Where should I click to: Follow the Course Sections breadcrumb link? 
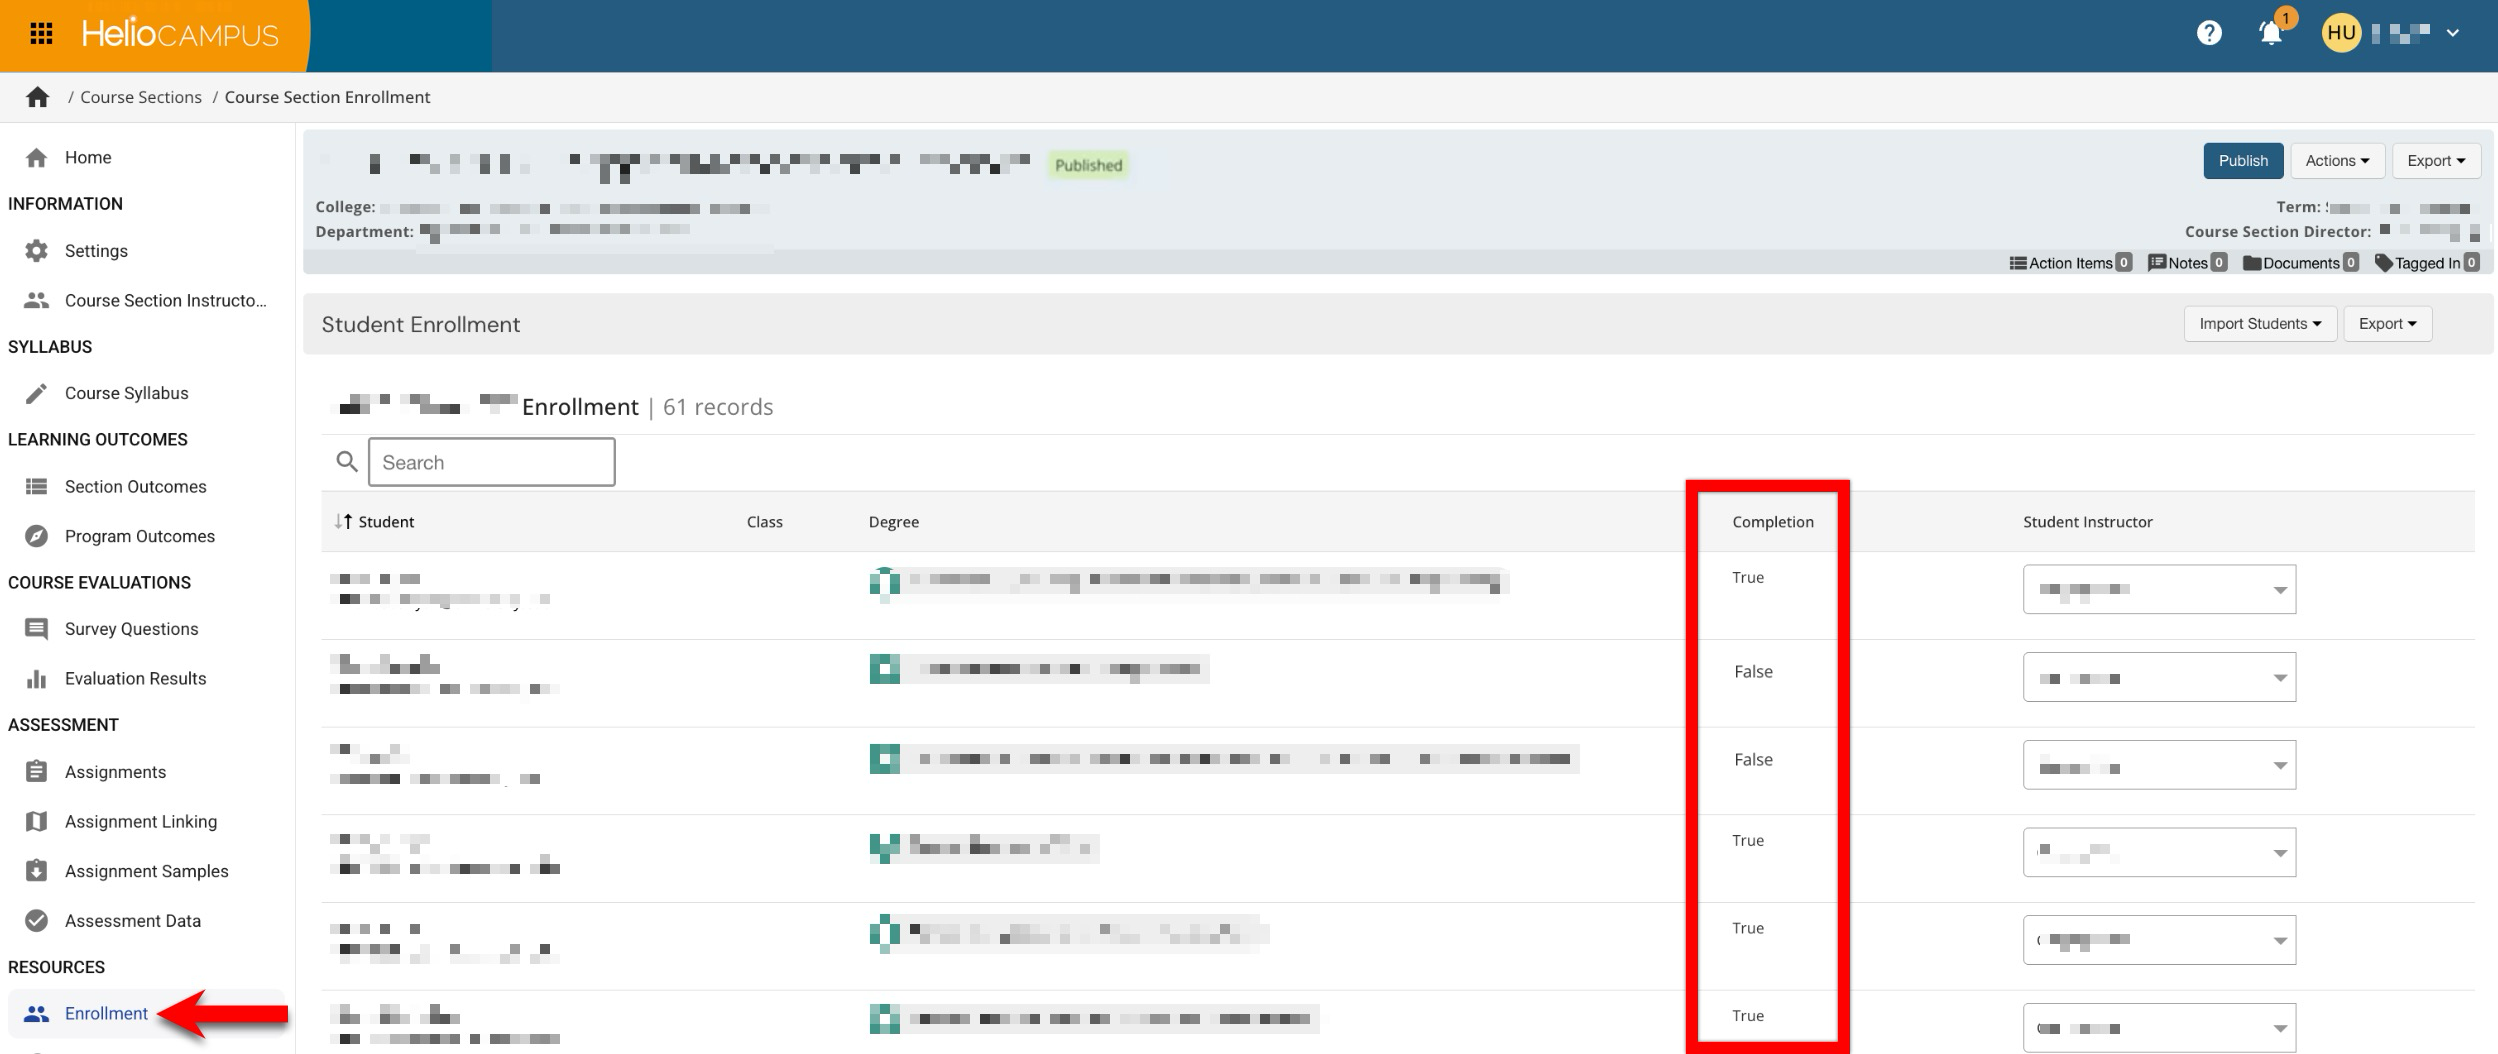[141, 97]
